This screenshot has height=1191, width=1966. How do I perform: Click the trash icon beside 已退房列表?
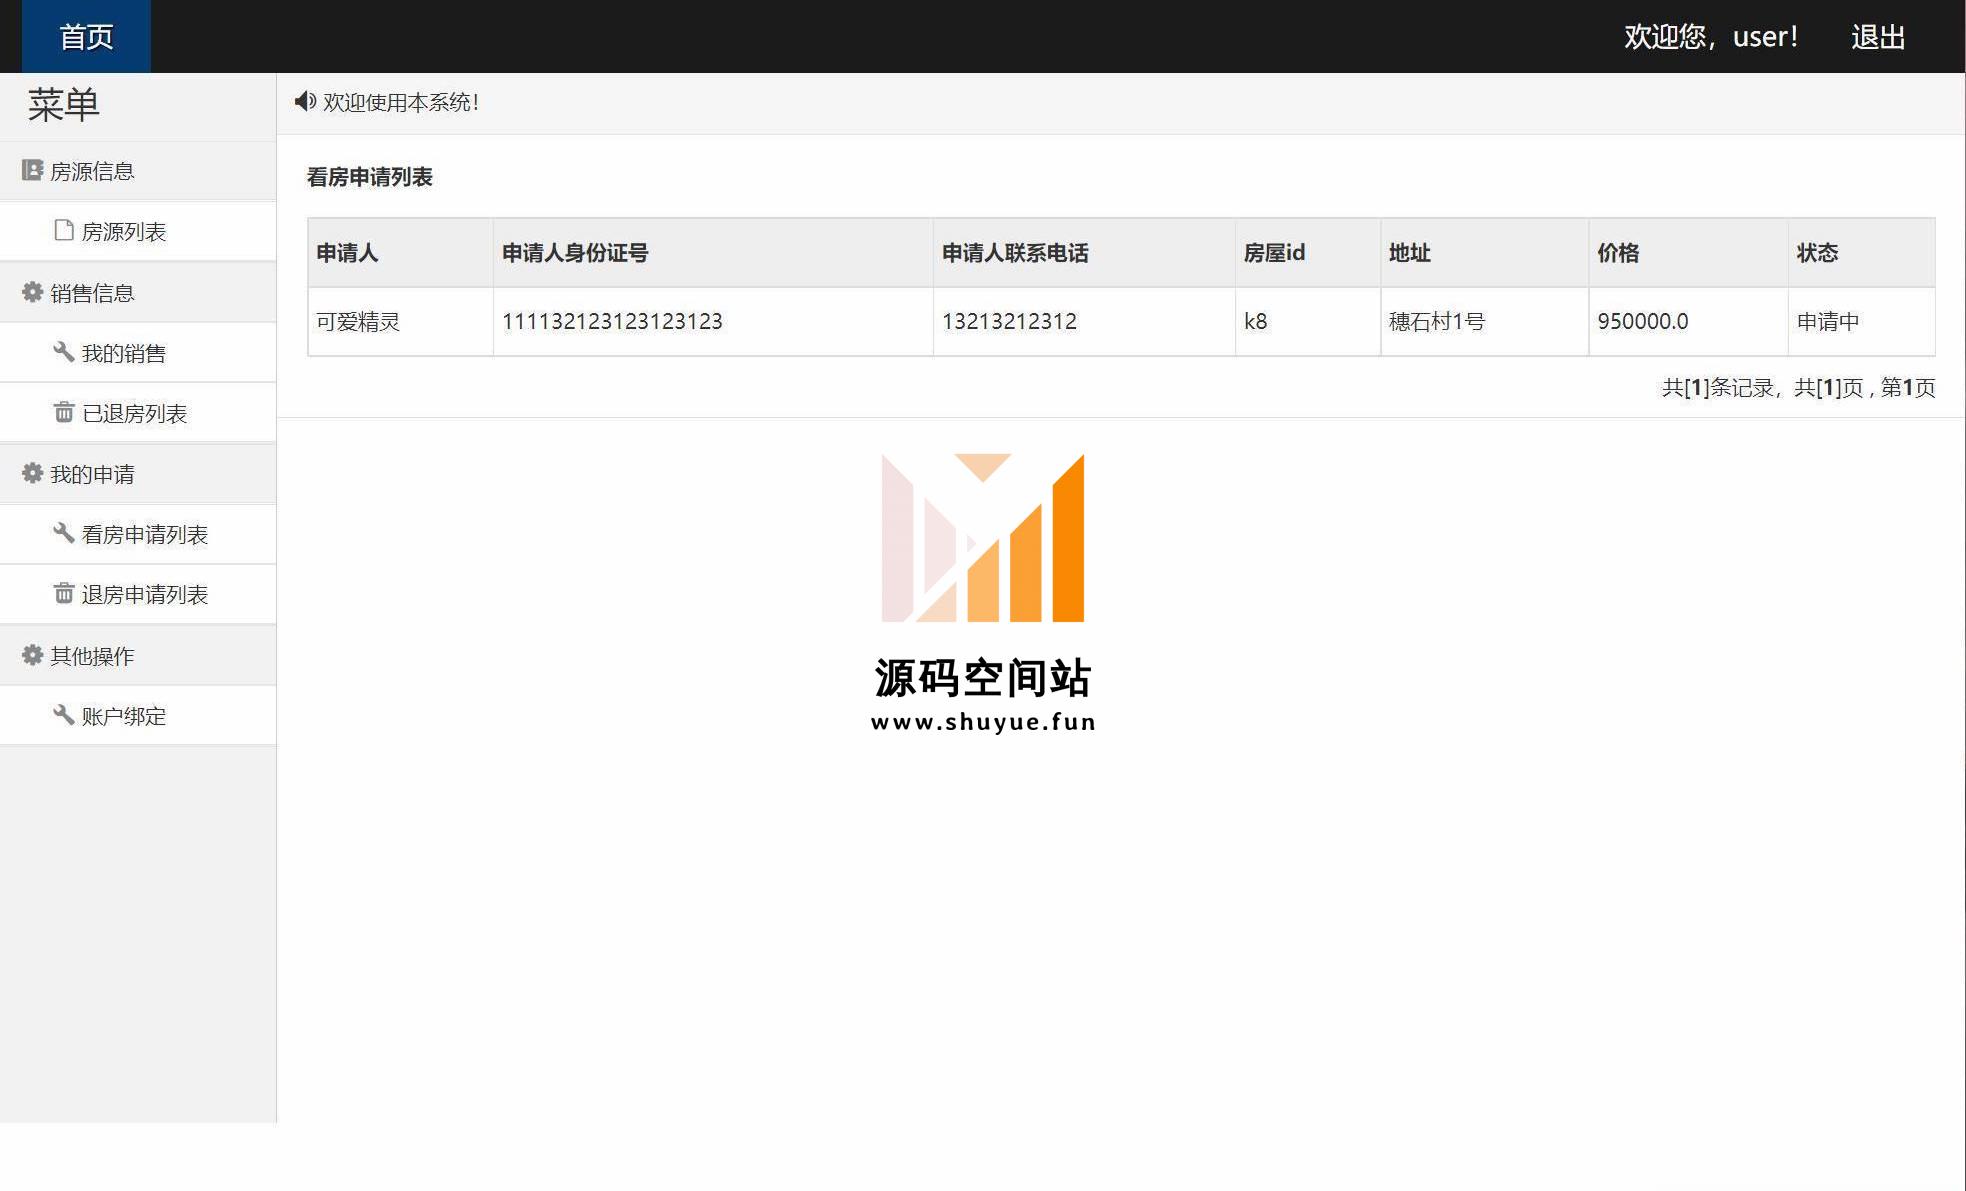coord(64,412)
